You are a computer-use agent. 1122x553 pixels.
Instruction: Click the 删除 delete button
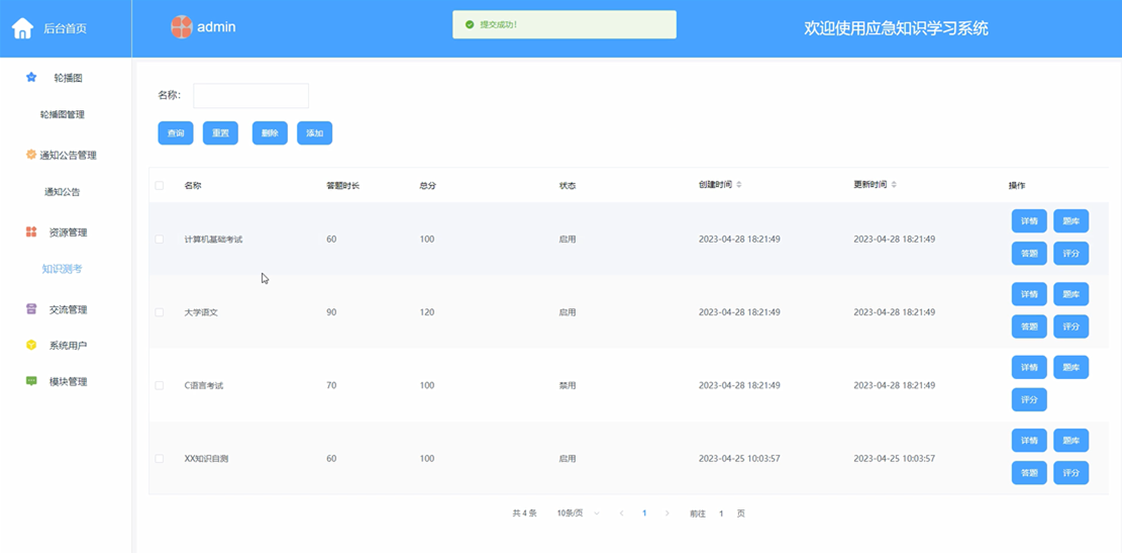pos(270,133)
